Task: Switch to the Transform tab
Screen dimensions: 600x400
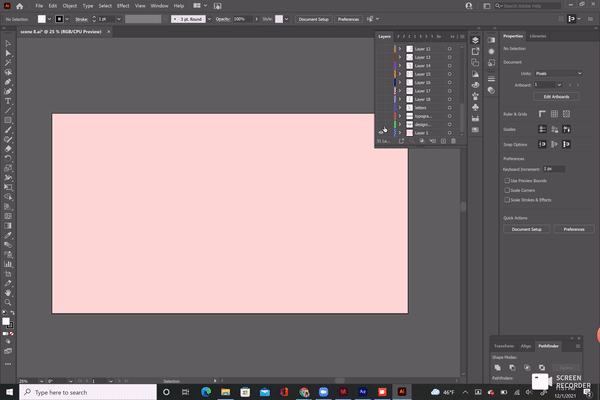Action: [504, 346]
